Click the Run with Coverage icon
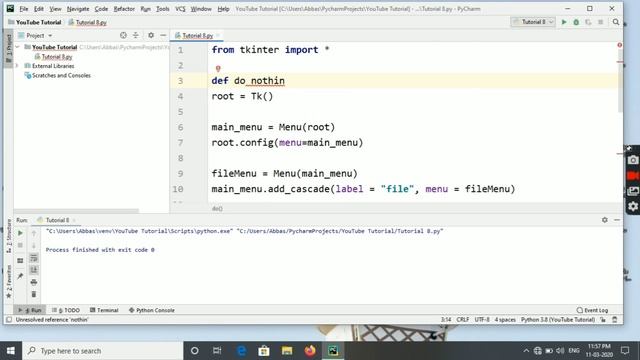Screen dimensions: 640x360 click(588, 22)
